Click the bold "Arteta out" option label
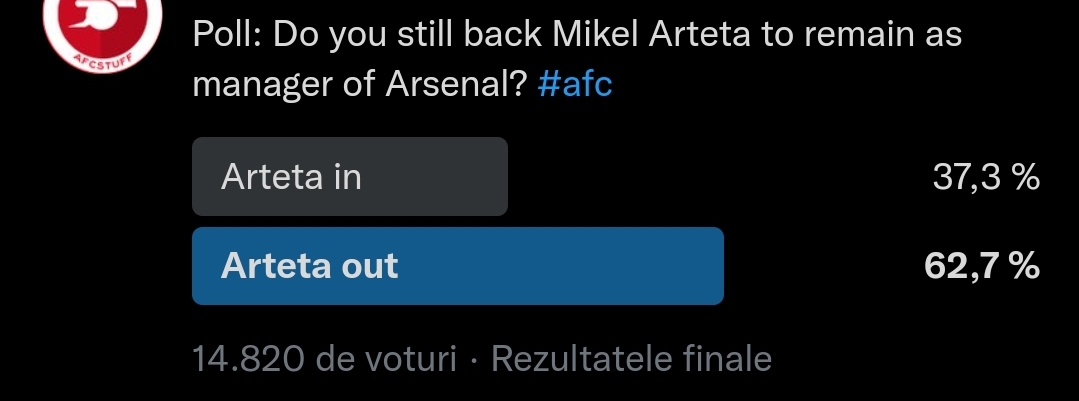Viewport: 1079px width, 401px height. 309,266
